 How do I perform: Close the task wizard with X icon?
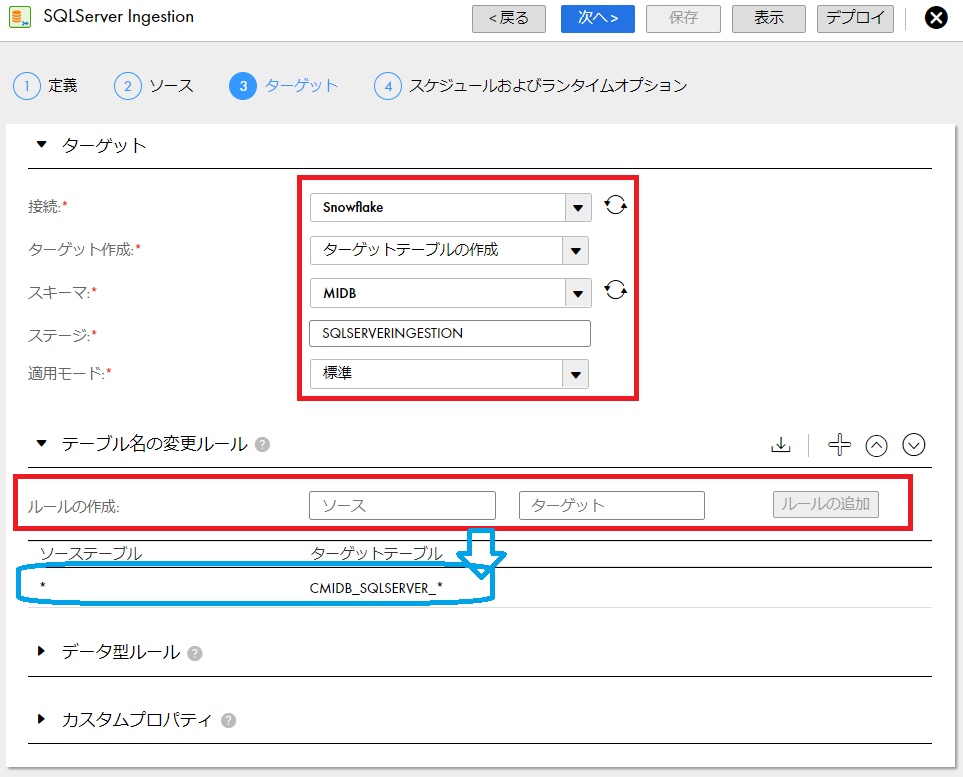(x=936, y=18)
